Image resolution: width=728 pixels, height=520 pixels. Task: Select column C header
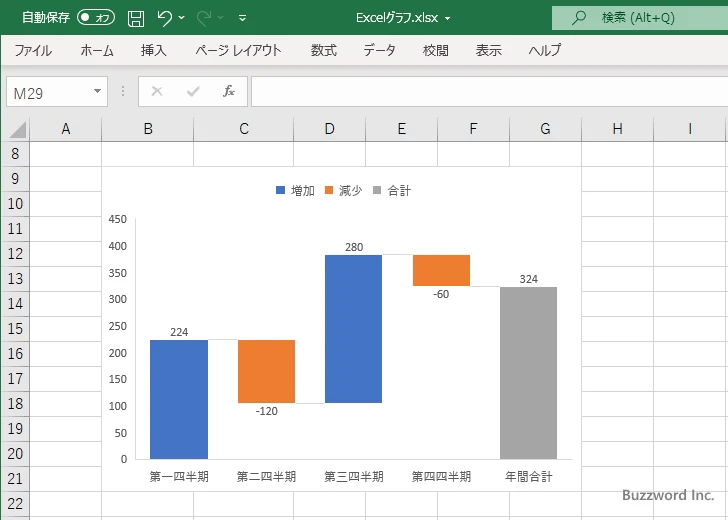click(244, 129)
